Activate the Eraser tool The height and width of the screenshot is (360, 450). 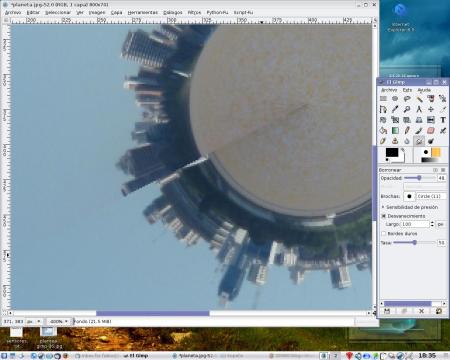pyautogui.click(x=431, y=130)
